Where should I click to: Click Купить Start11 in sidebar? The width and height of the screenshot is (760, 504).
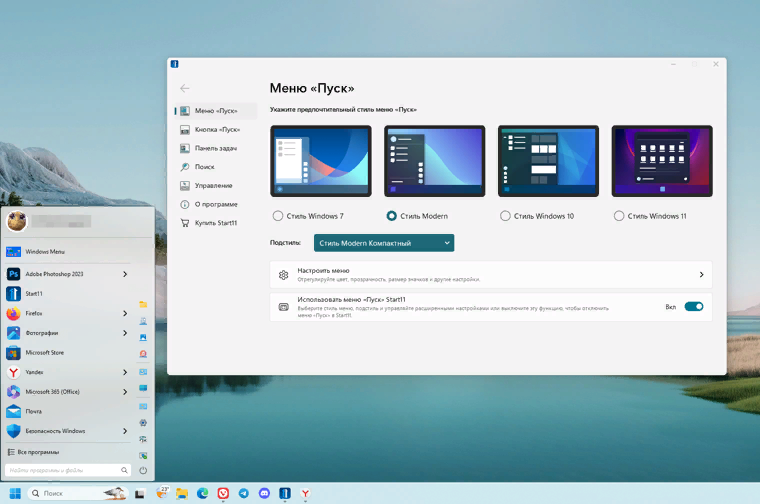click(216, 223)
